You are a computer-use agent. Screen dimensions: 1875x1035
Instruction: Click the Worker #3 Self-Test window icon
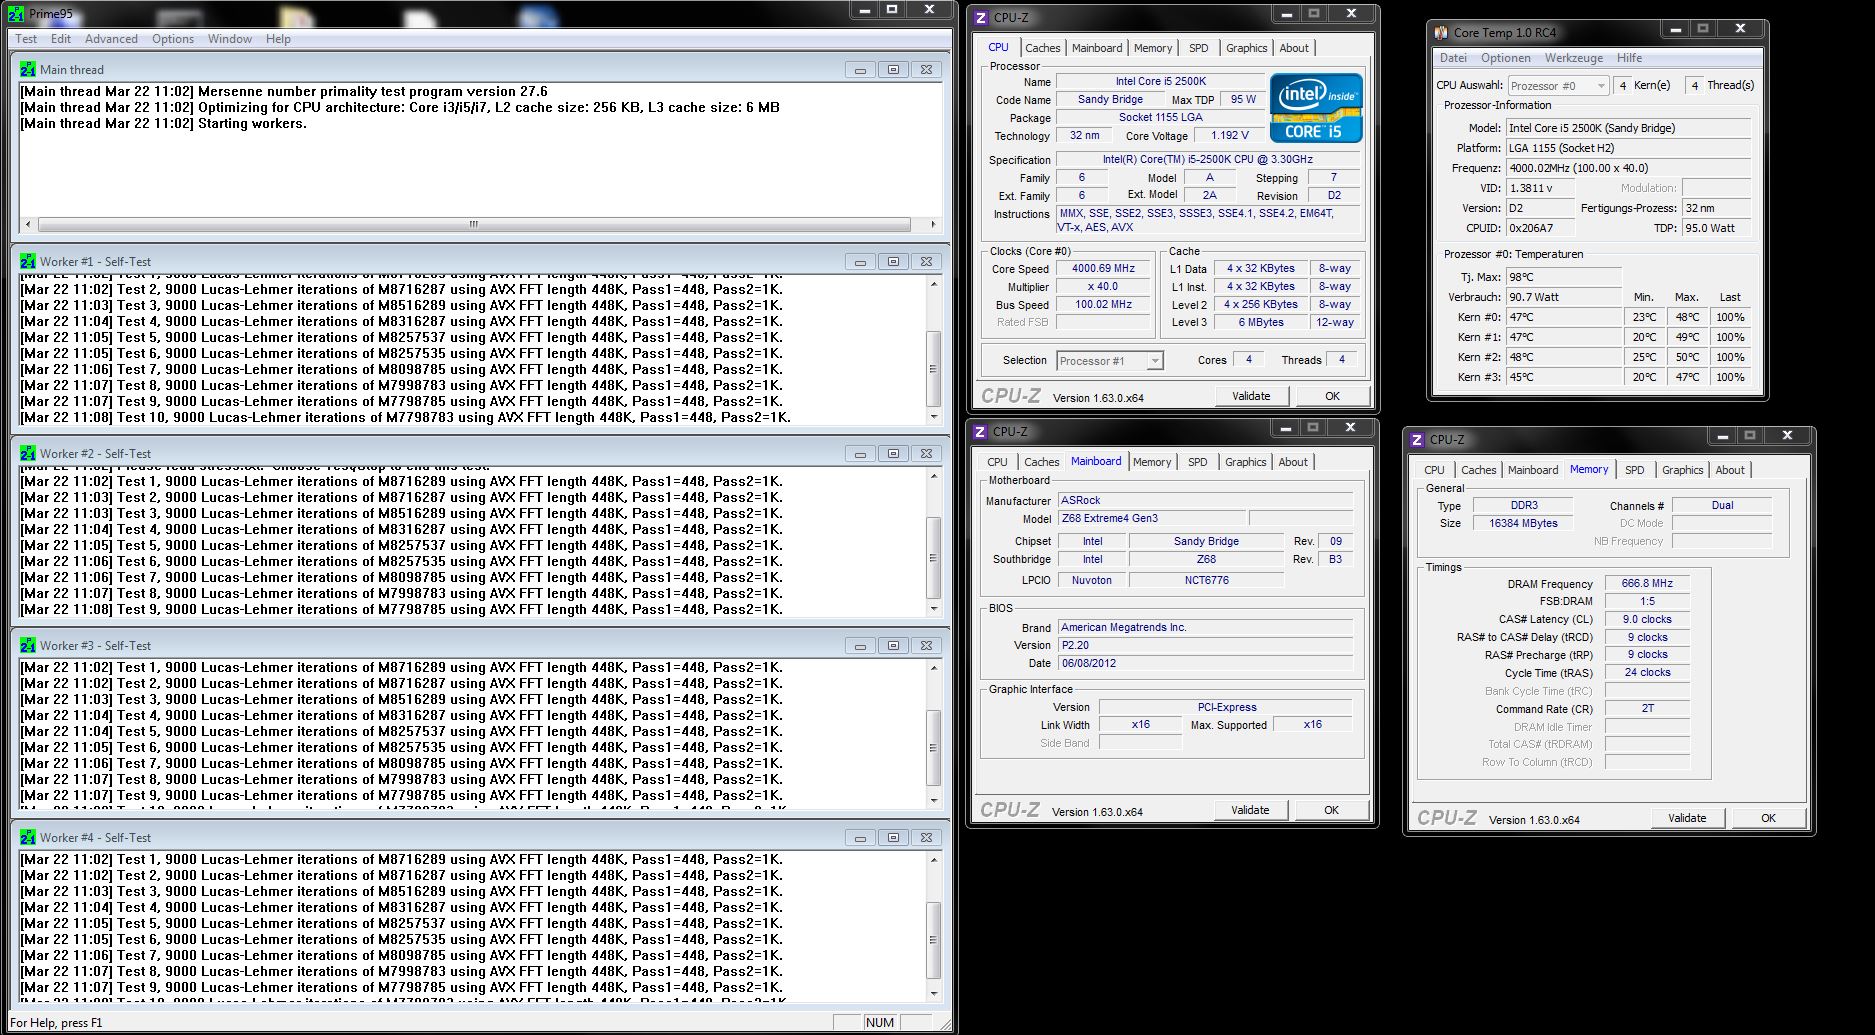[28, 645]
